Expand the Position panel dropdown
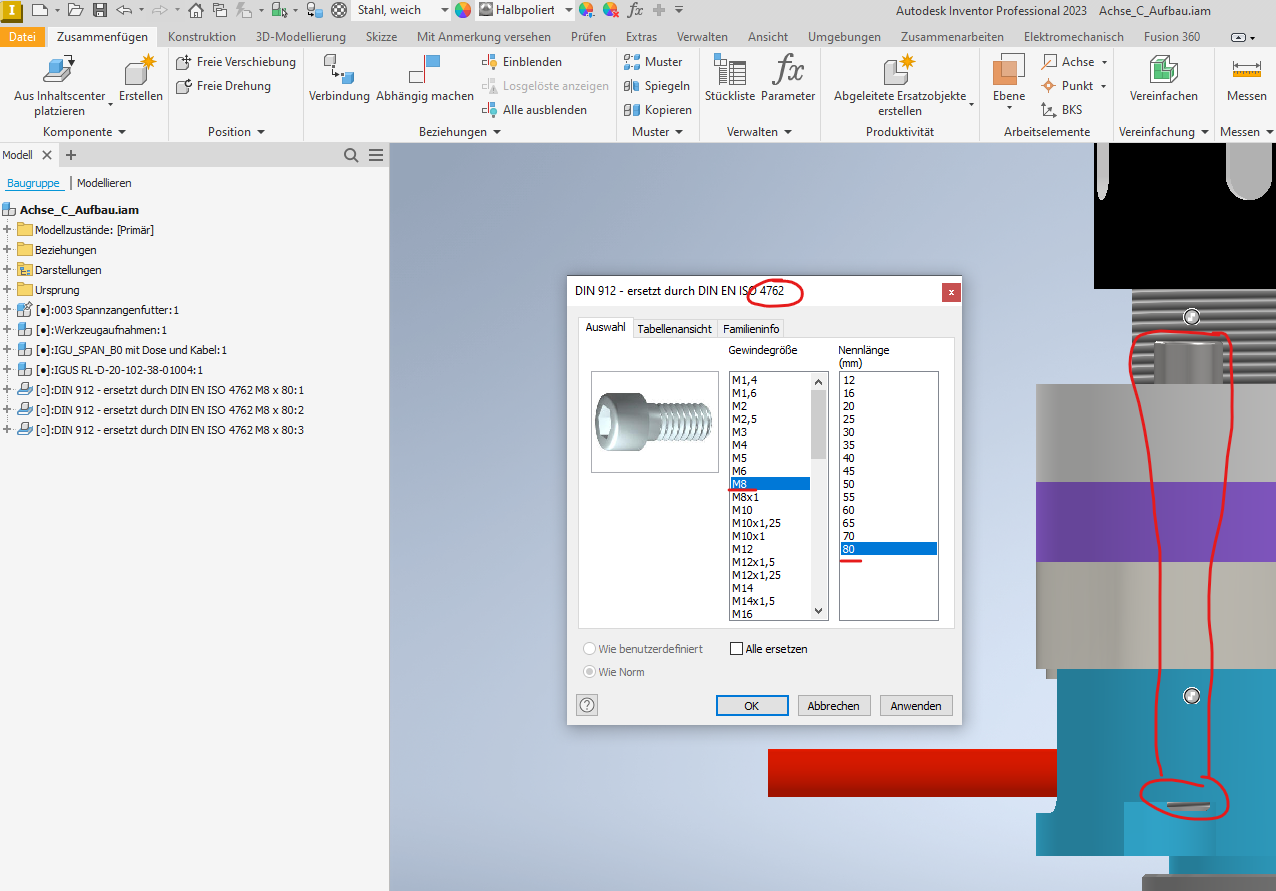1276x891 pixels. [261, 132]
